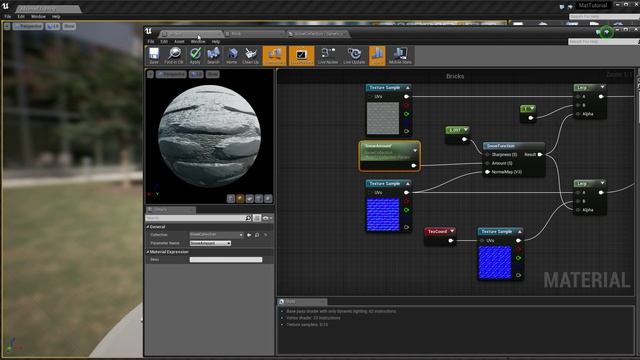The width and height of the screenshot is (640, 360).
Task: Select the SnowFunction node title
Action: coord(500,146)
